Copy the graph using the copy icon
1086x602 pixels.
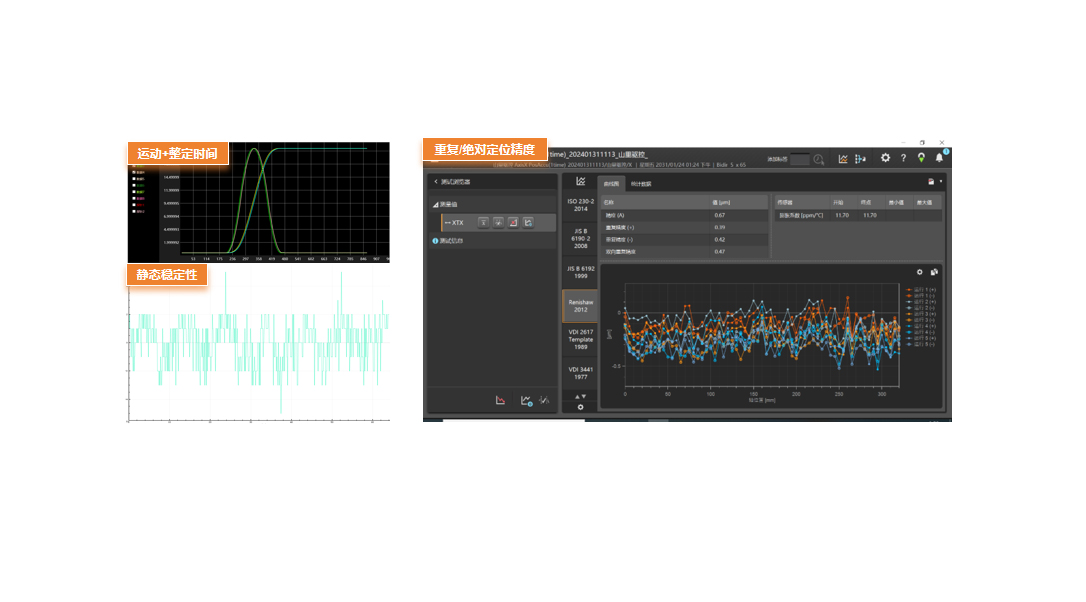(x=934, y=272)
